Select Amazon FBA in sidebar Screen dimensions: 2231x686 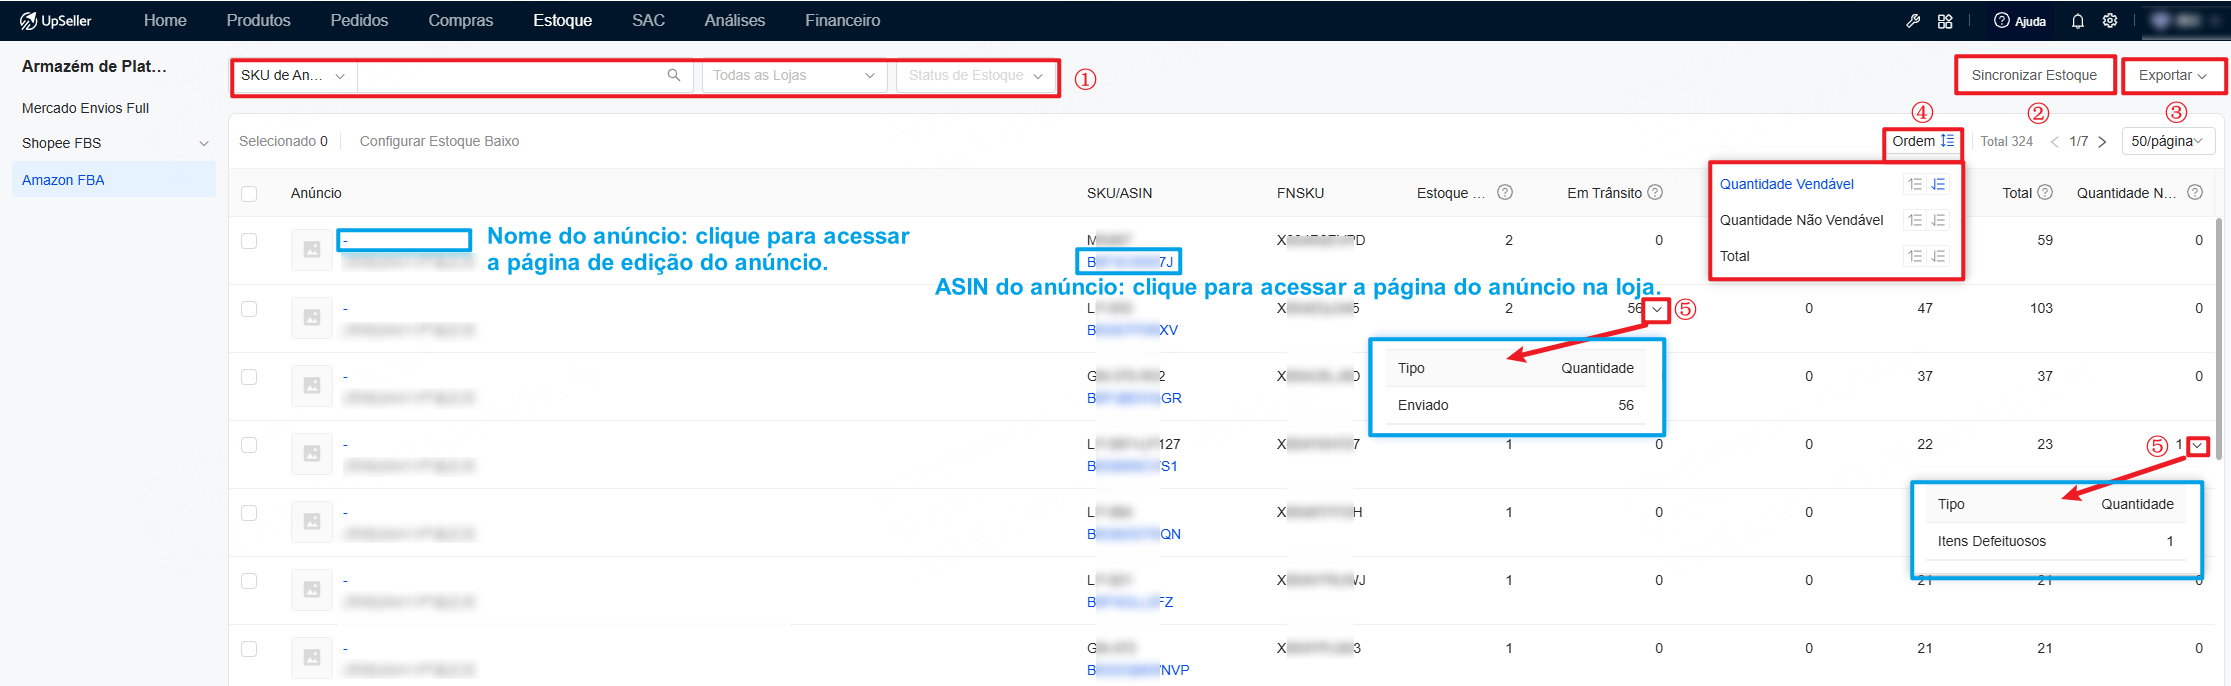click(x=114, y=180)
